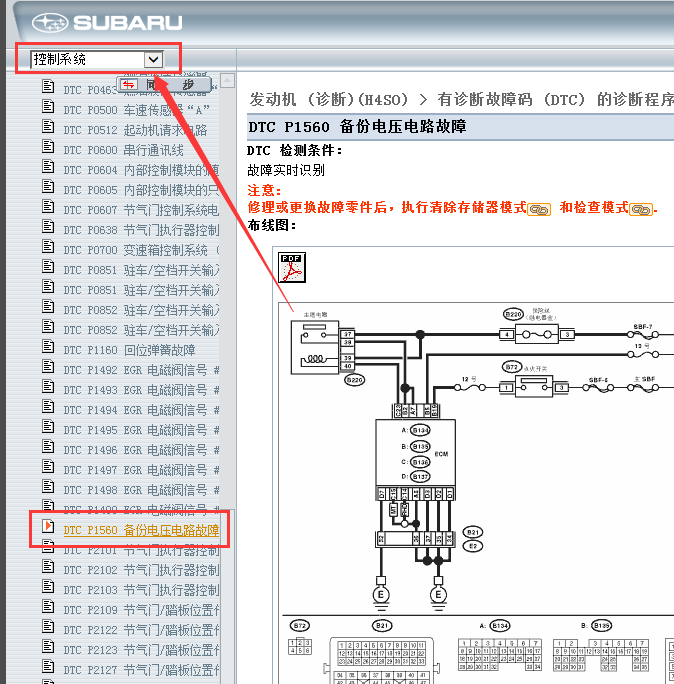
Task: Click the ECM wiring diagram image
Action: tap(476, 493)
